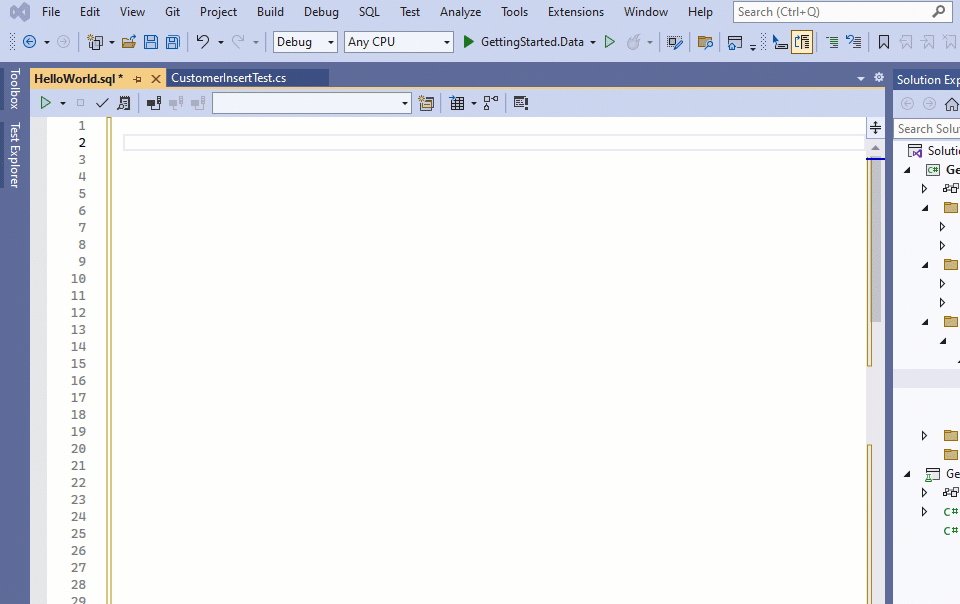Click the bookmark icon in main toolbar
The width and height of the screenshot is (960, 604).
click(883, 42)
